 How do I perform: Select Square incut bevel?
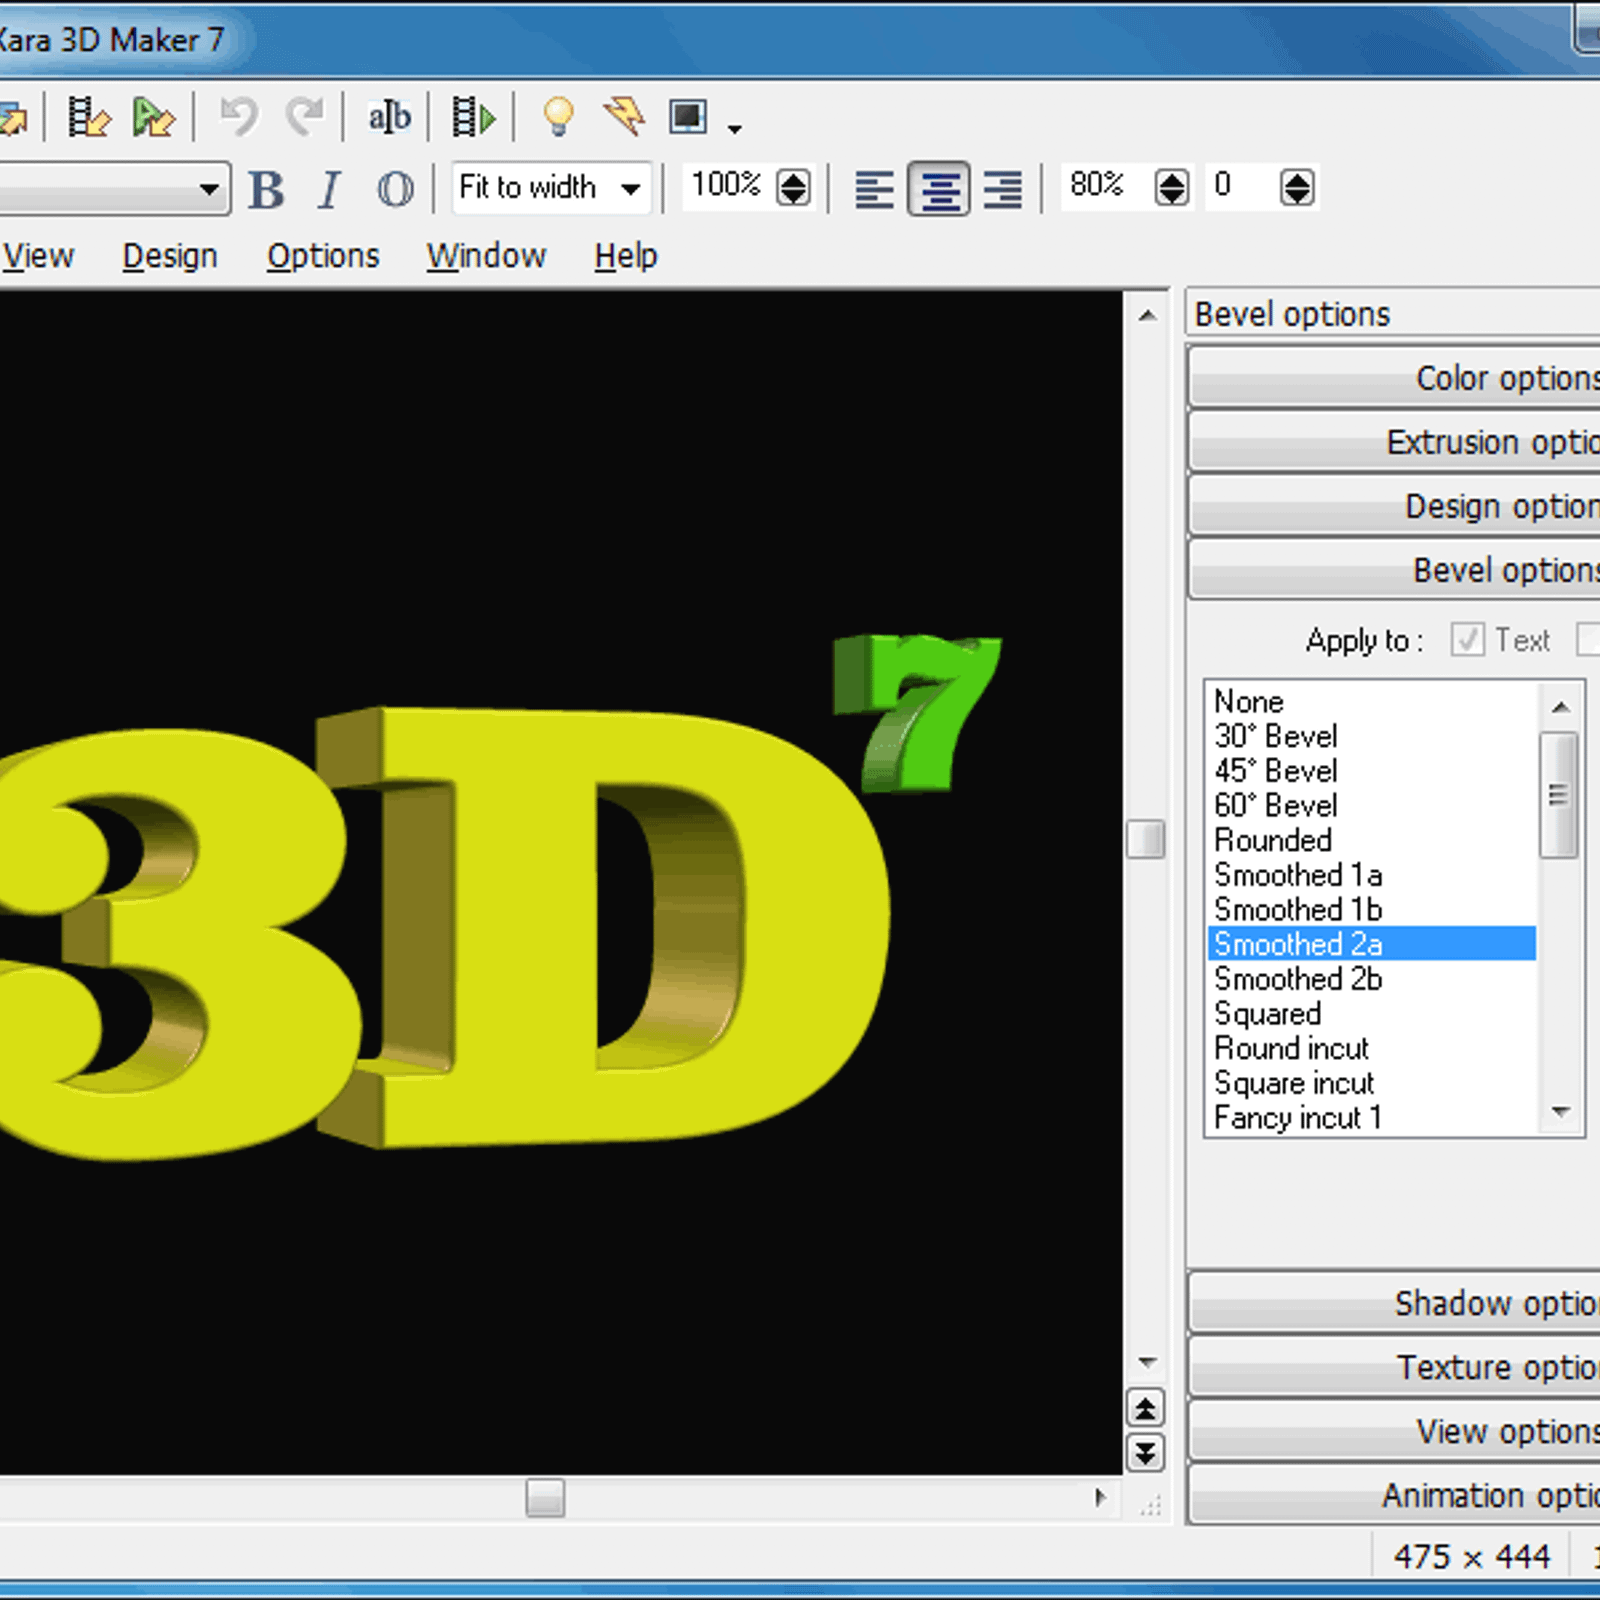(x=1371, y=1083)
